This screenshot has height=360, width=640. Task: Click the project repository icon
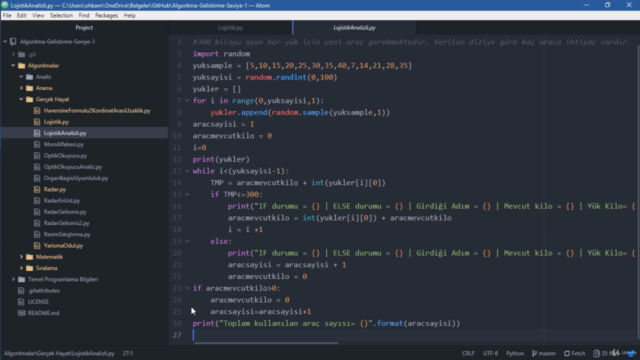13,42
